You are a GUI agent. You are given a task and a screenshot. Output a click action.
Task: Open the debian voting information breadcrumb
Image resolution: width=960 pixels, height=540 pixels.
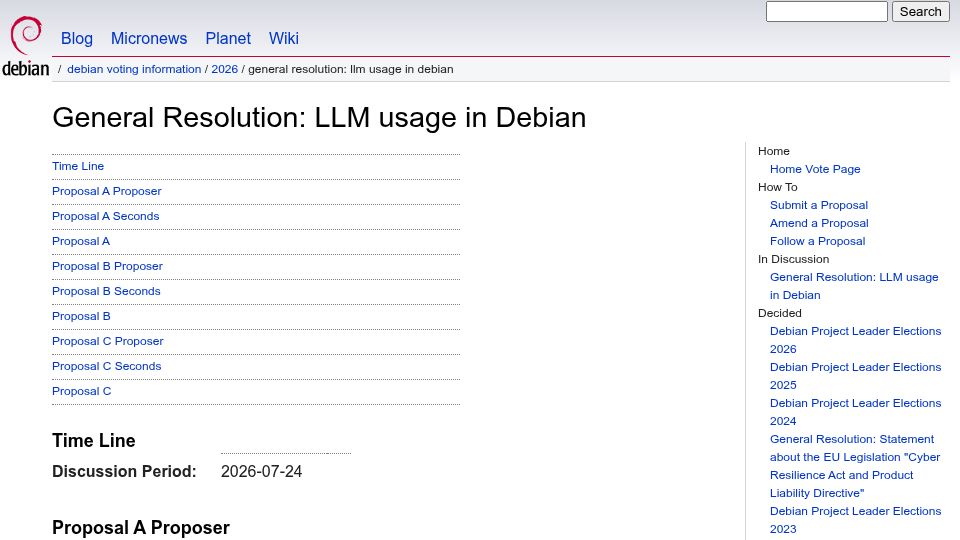pyautogui.click(x=134, y=69)
